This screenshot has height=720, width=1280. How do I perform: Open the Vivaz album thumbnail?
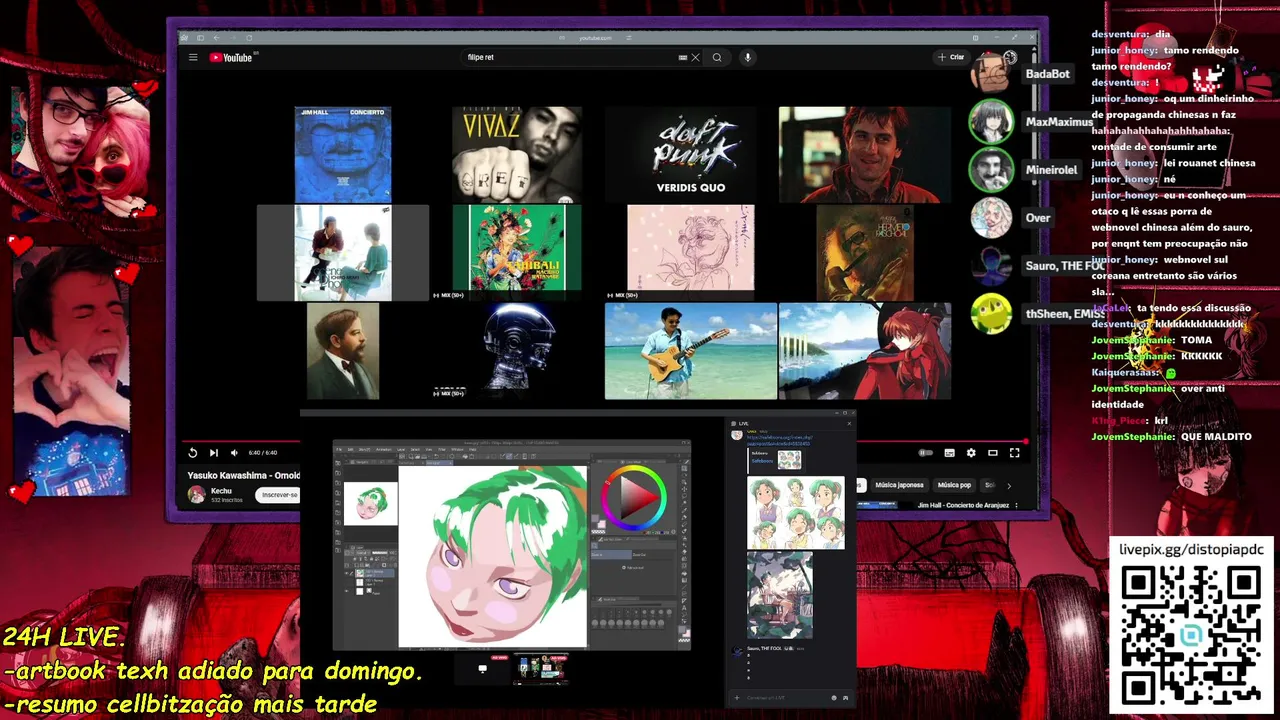[x=517, y=154]
